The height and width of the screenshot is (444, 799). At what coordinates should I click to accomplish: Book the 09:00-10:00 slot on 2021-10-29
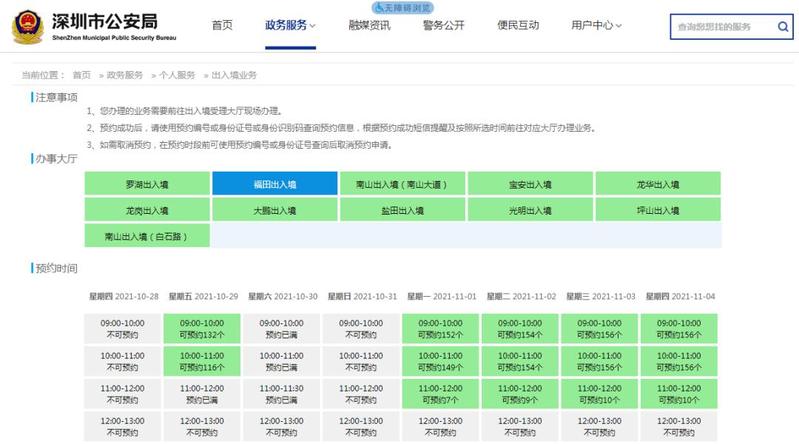pyautogui.click(x=202, y=328)
